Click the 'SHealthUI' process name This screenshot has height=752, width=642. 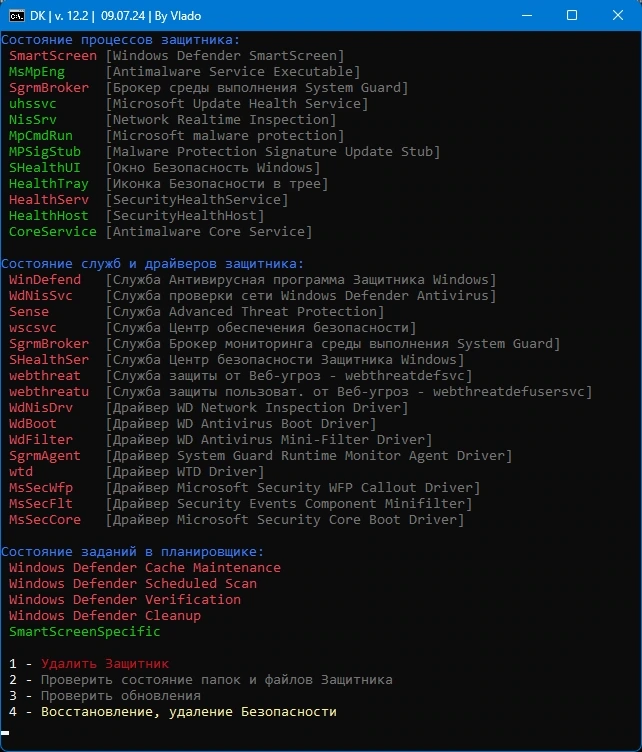tap(45, 167)
